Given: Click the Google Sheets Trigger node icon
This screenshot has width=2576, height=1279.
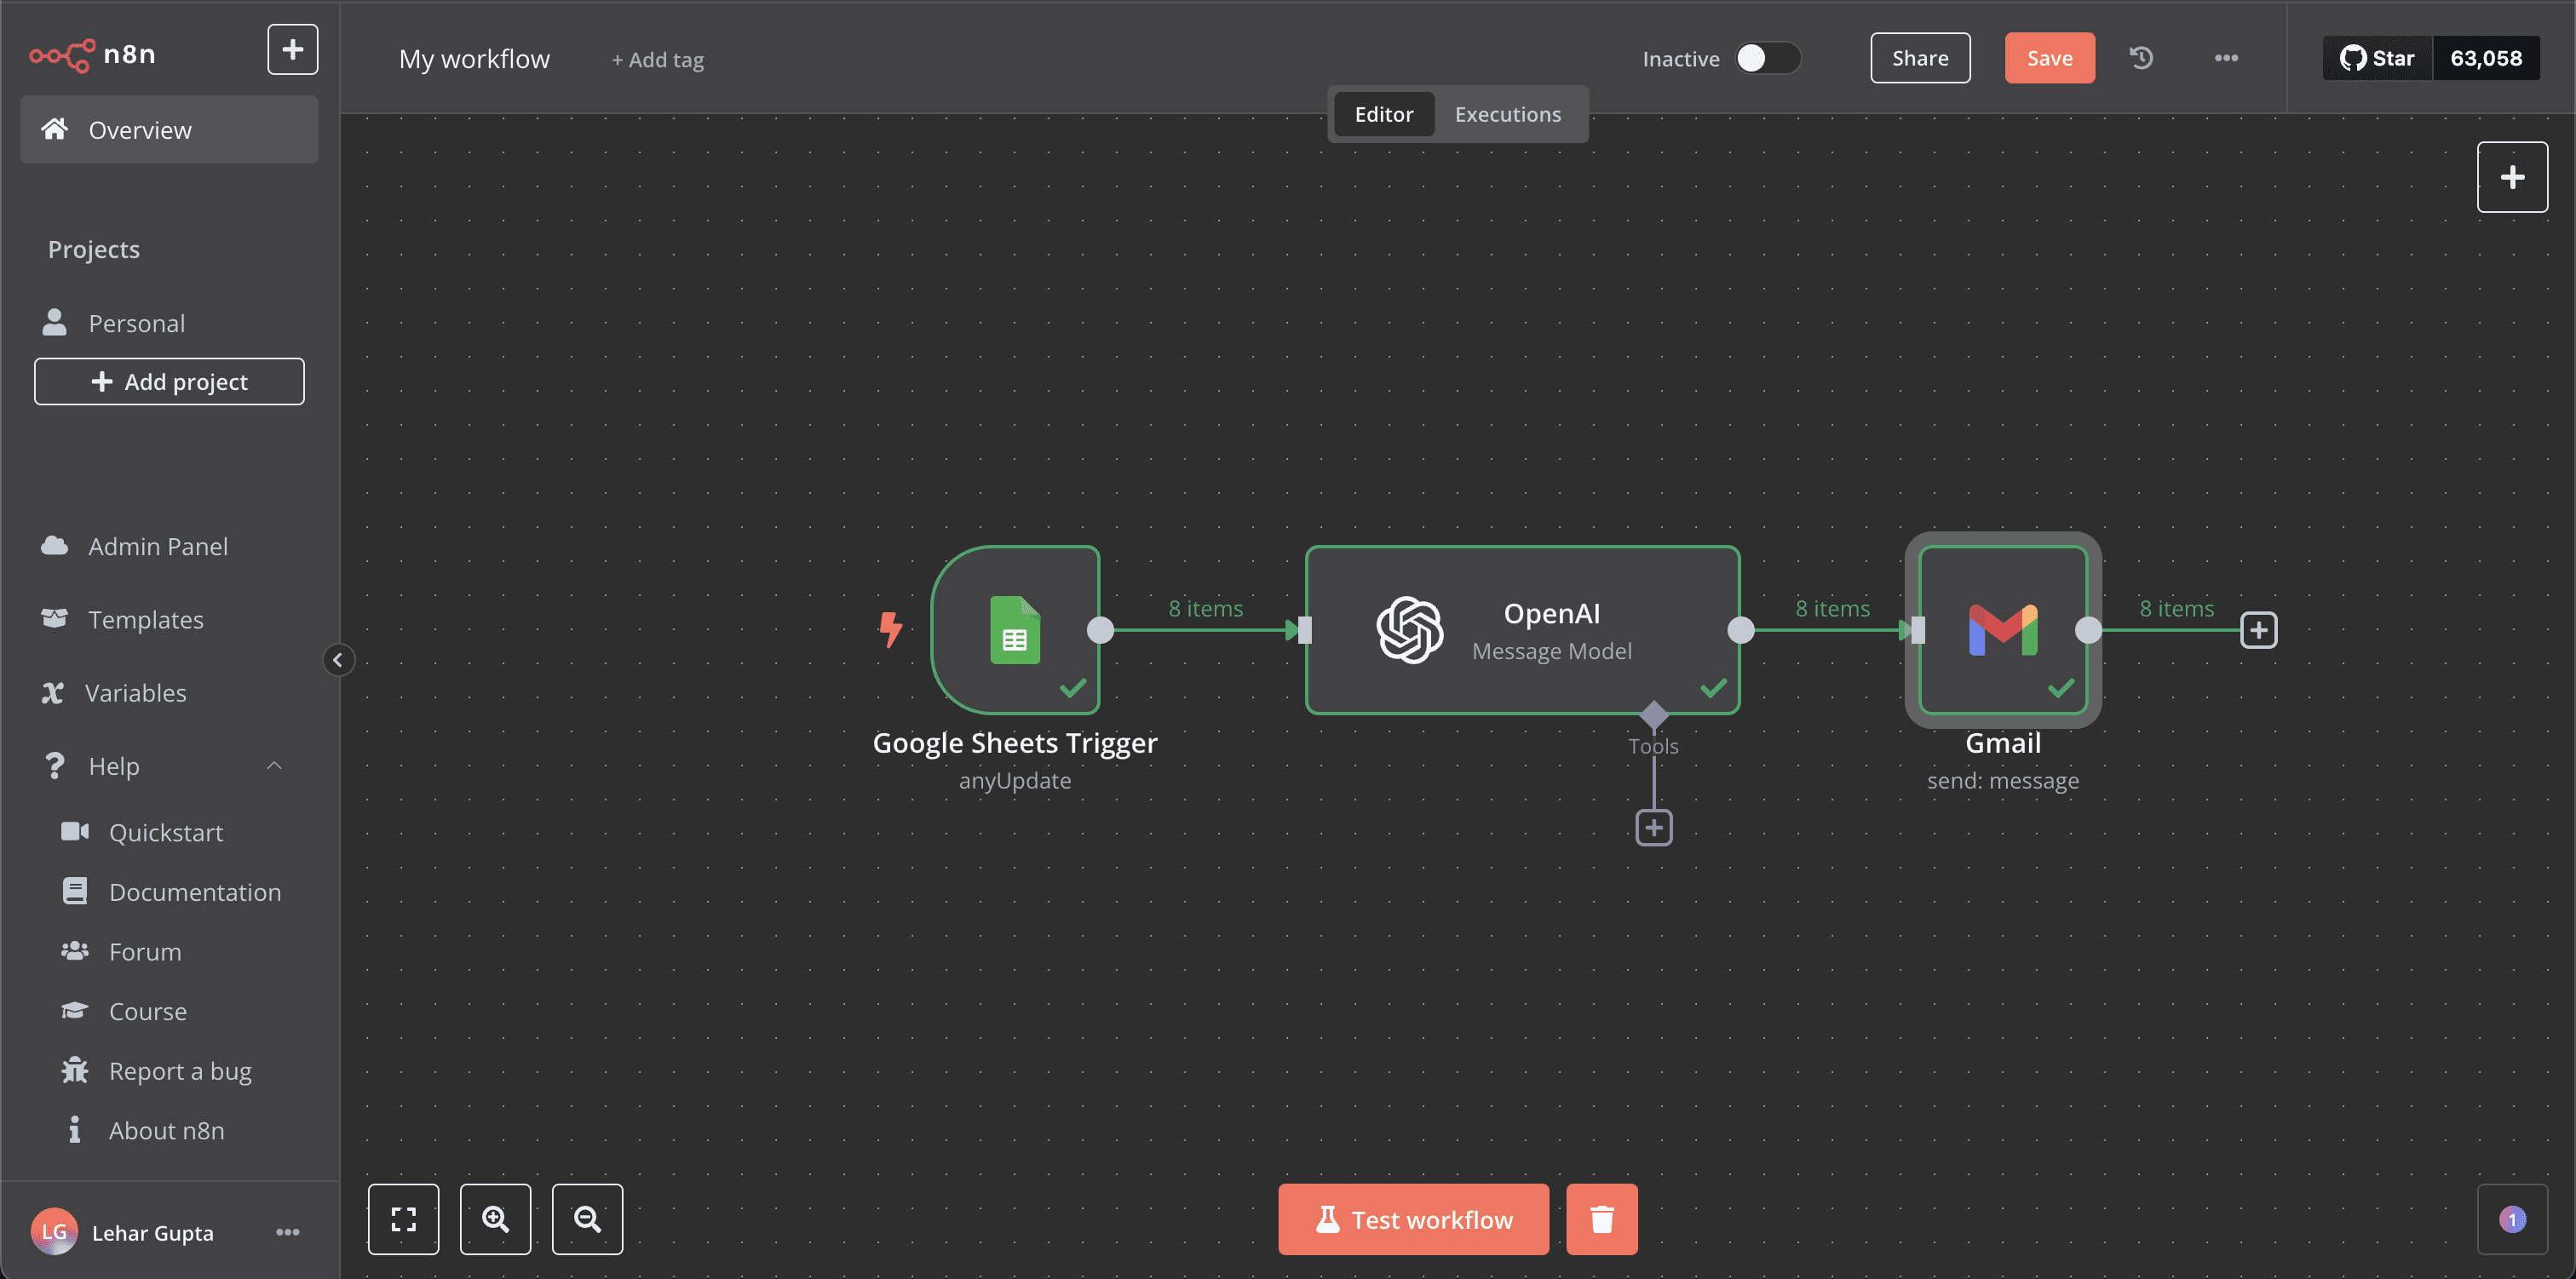Looking at the screenshot, I should click(1015, 629).
